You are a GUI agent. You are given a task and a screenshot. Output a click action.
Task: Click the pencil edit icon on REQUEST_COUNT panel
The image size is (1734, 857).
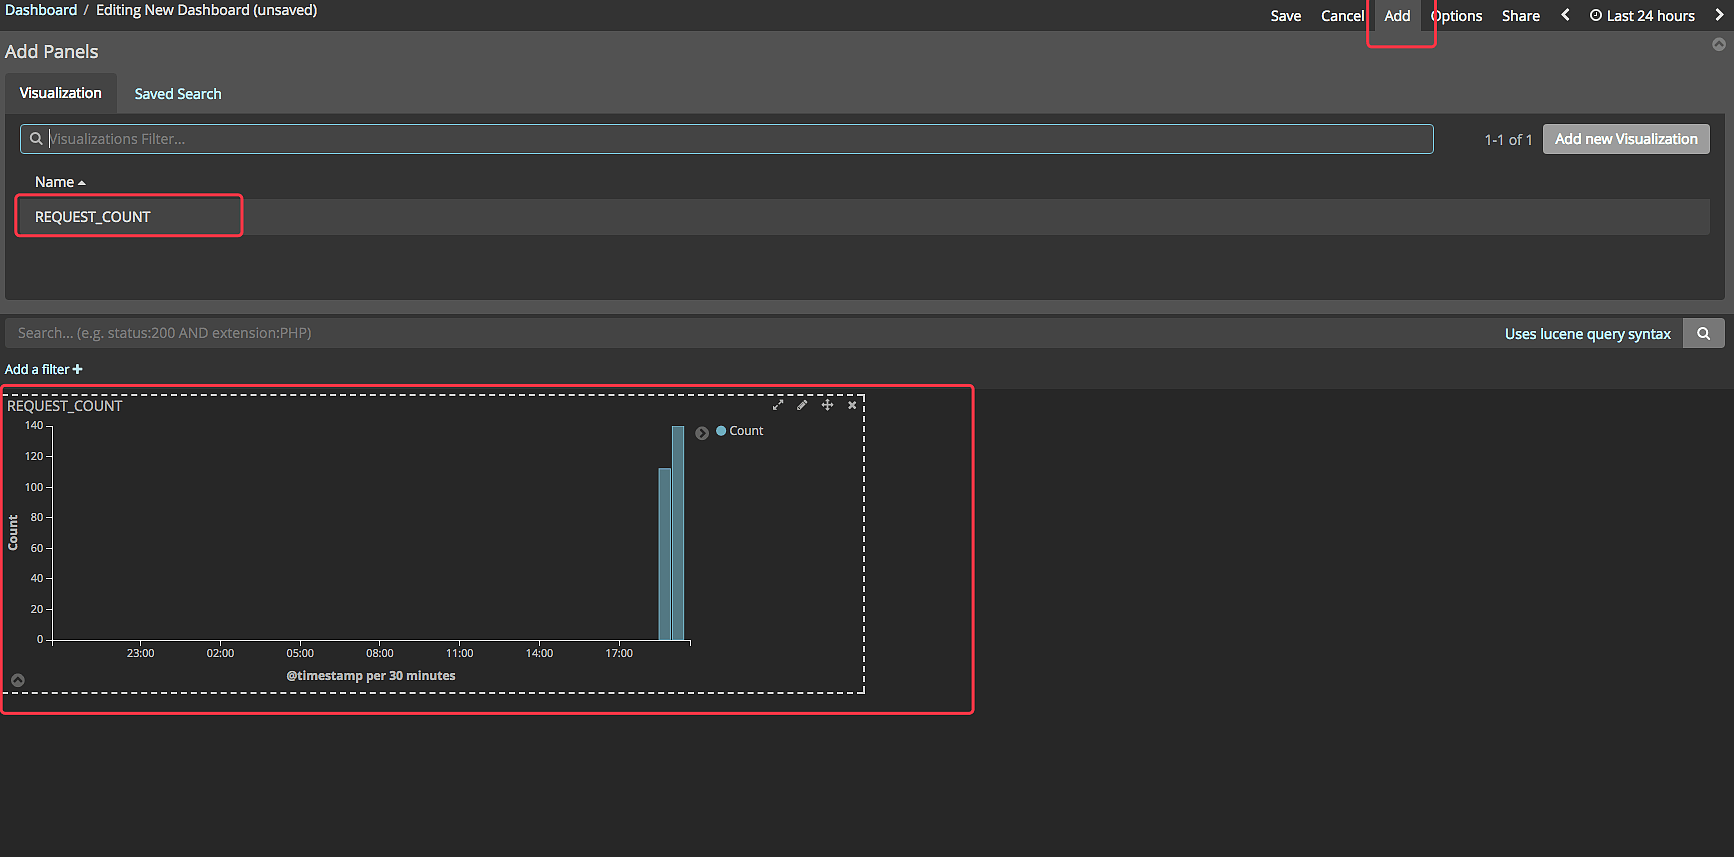click(802, 405)
